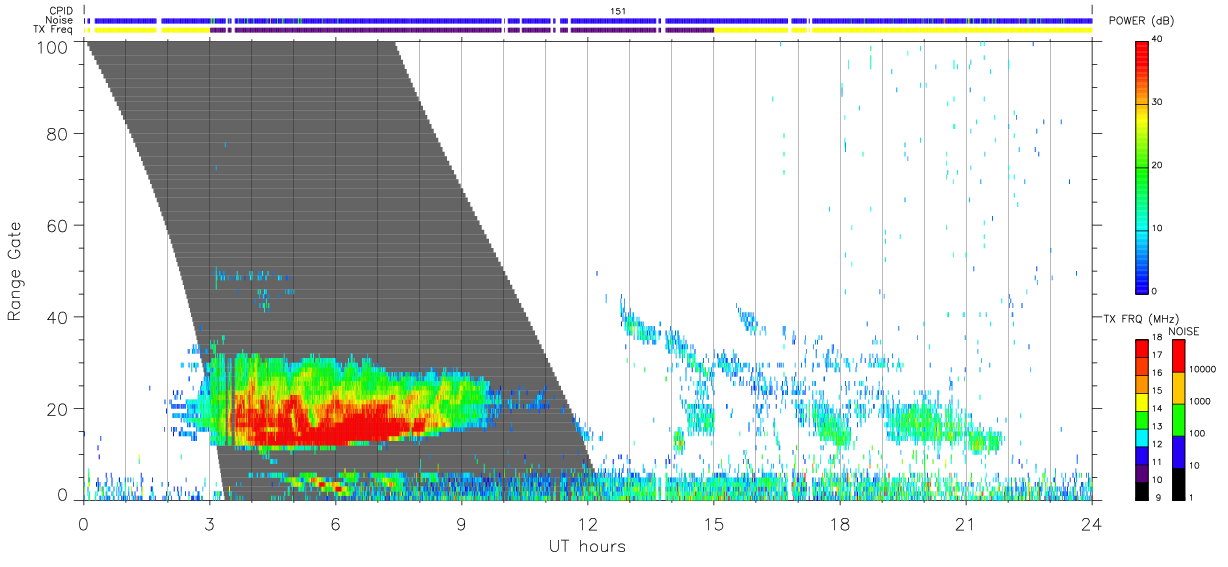The width and height of the screenshot is (1228, 567).
Task: Click the 80 tick label on the Range Gate axis
Action: [56, 133]
